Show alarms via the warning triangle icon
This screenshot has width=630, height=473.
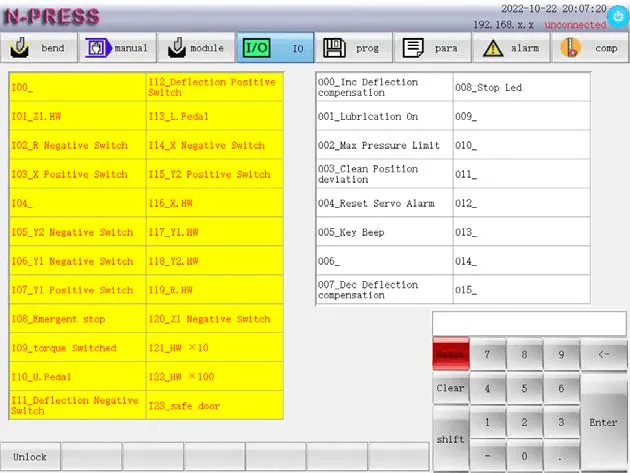pos(493,47)
